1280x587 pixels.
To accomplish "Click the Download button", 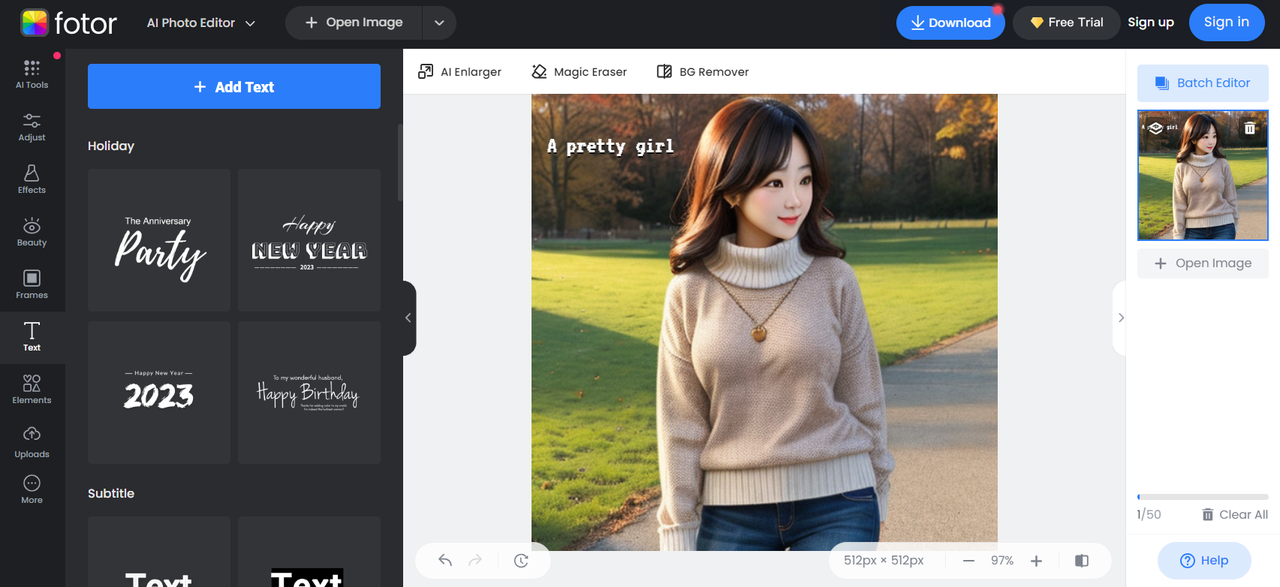I will click(x=950, y=22).
